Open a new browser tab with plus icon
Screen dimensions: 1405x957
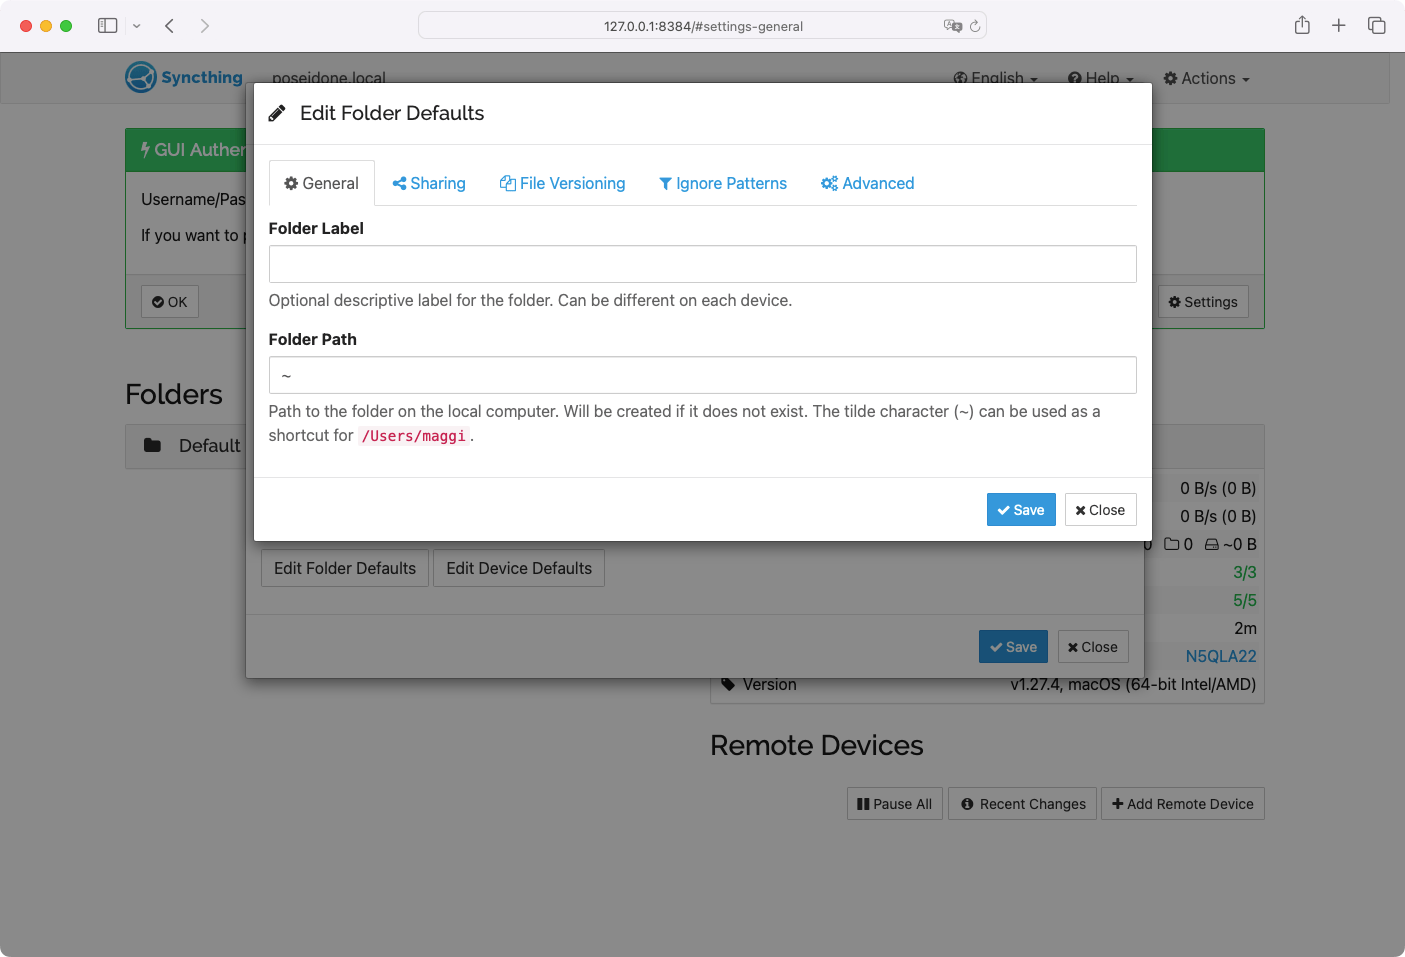(1339, 26)
